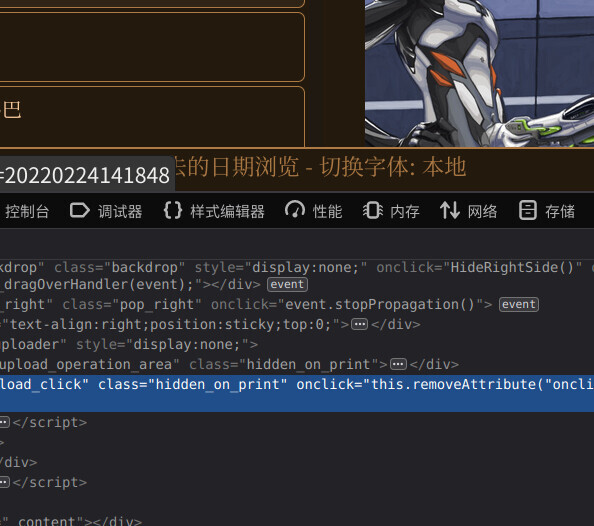The width and height of the screenshot is (594, 526).
Task: Expand the lower collapsed script ellipsis
Action: [4, 482]
